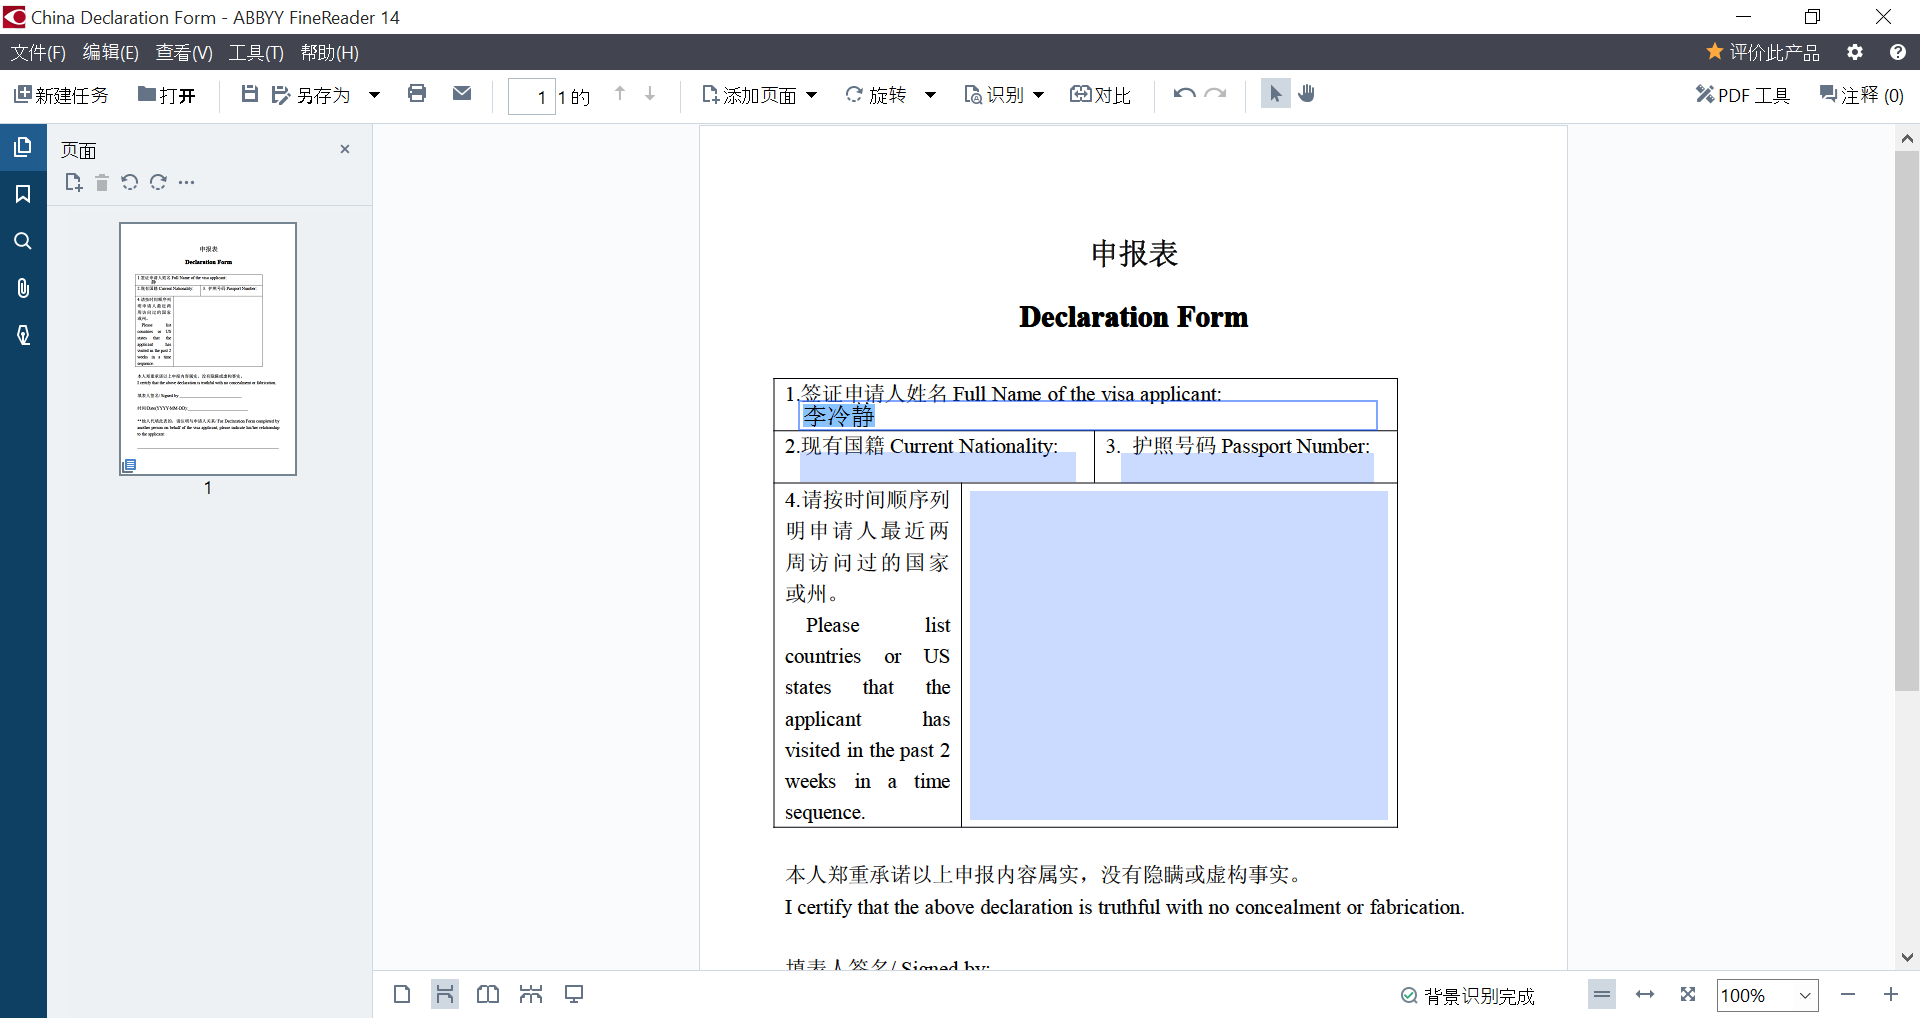Rotate the page with 旋转
Viewport: 1920px width, 1018px height.
[876, 95]
